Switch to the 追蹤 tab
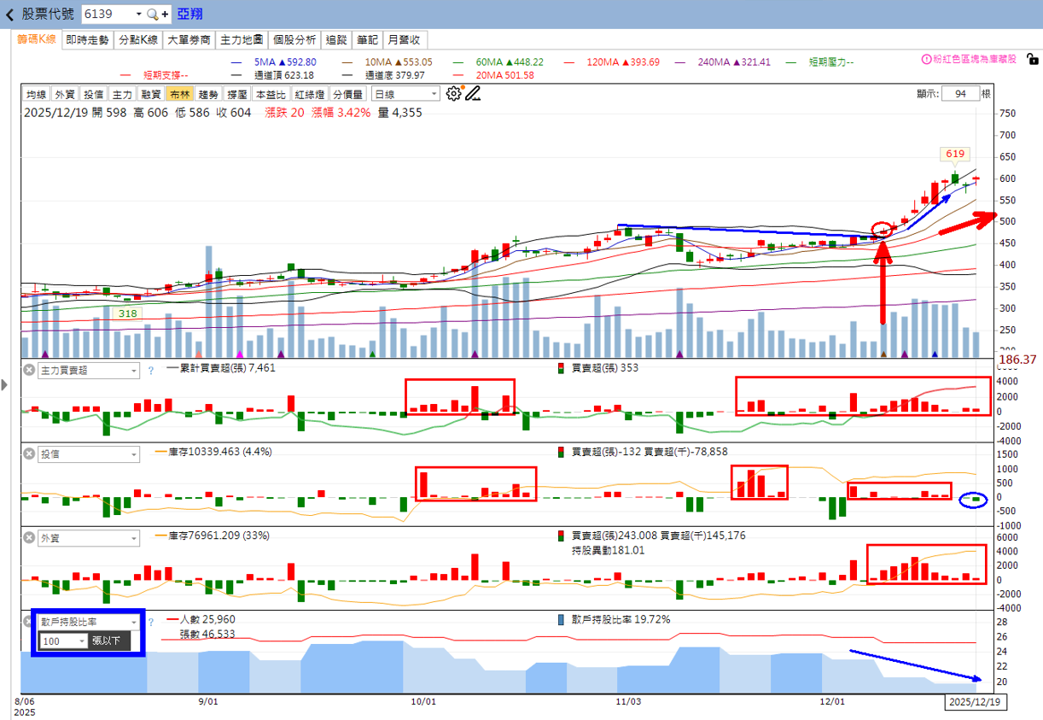The width and height of the screenshot is (1043, 720). point(337,40)
